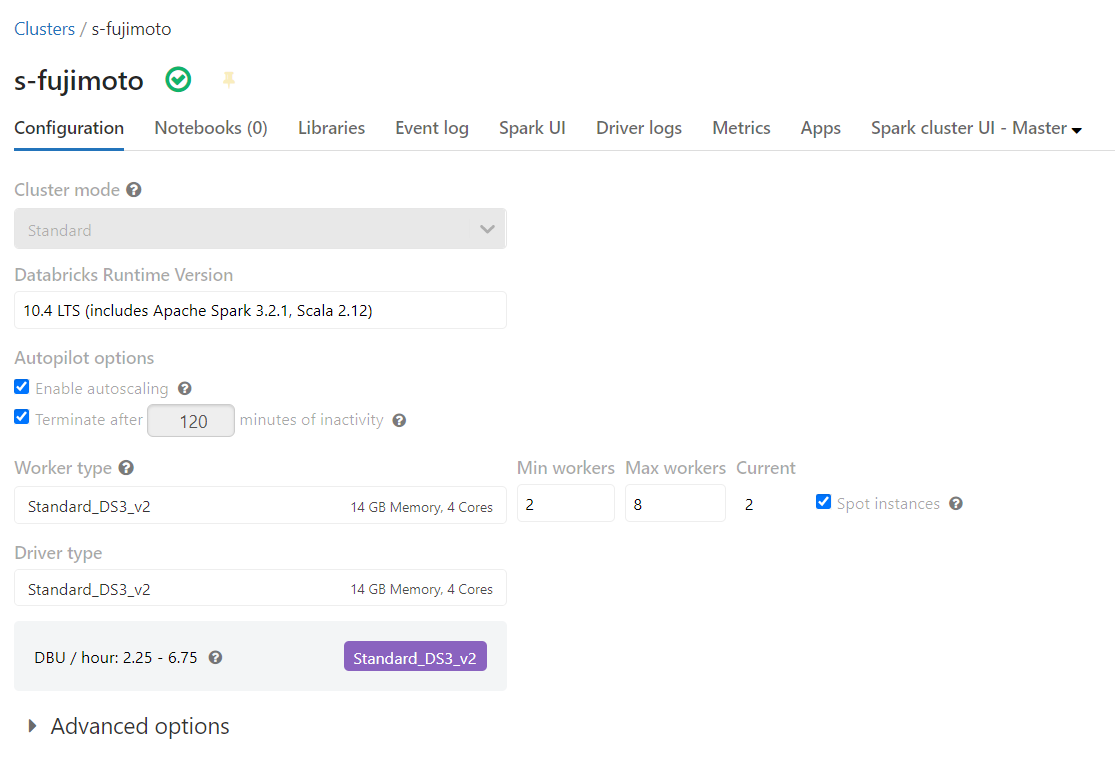Click s-fujimoto in the breadcrumb
This screenshot has width=1115, height=768.
132,29
